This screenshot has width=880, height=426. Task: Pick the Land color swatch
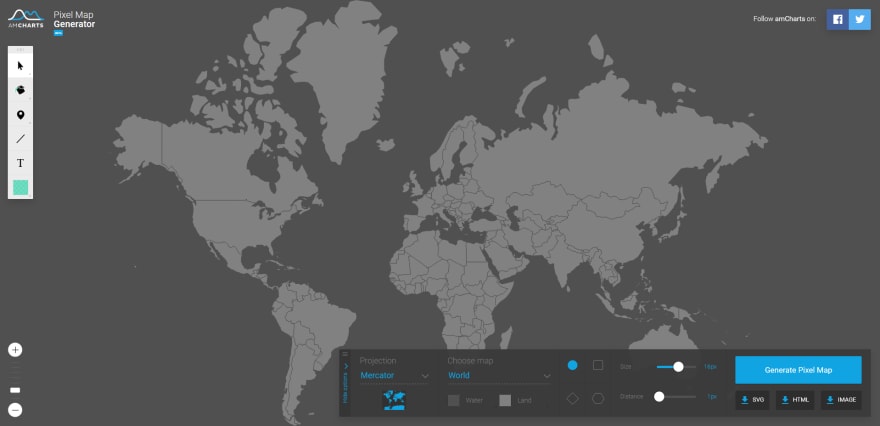[505, 400]
